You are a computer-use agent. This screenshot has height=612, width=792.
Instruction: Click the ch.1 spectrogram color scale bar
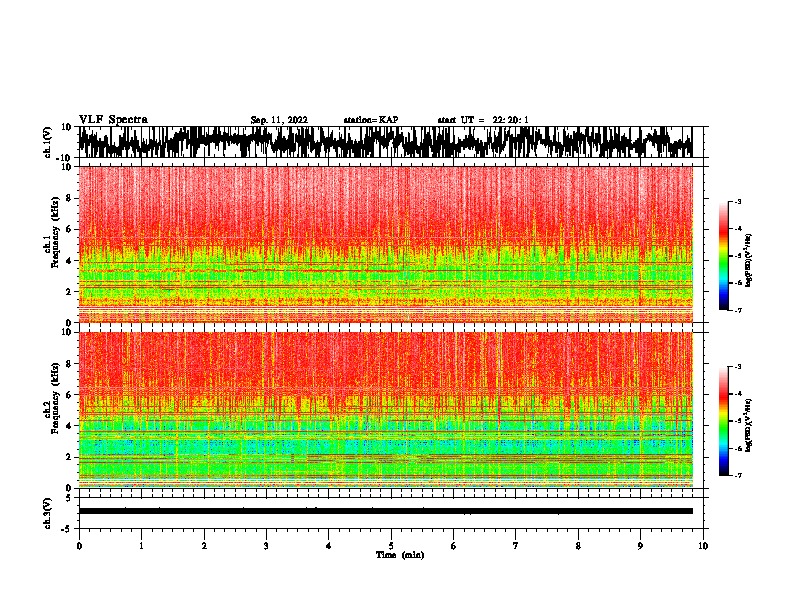pos(724,256)
